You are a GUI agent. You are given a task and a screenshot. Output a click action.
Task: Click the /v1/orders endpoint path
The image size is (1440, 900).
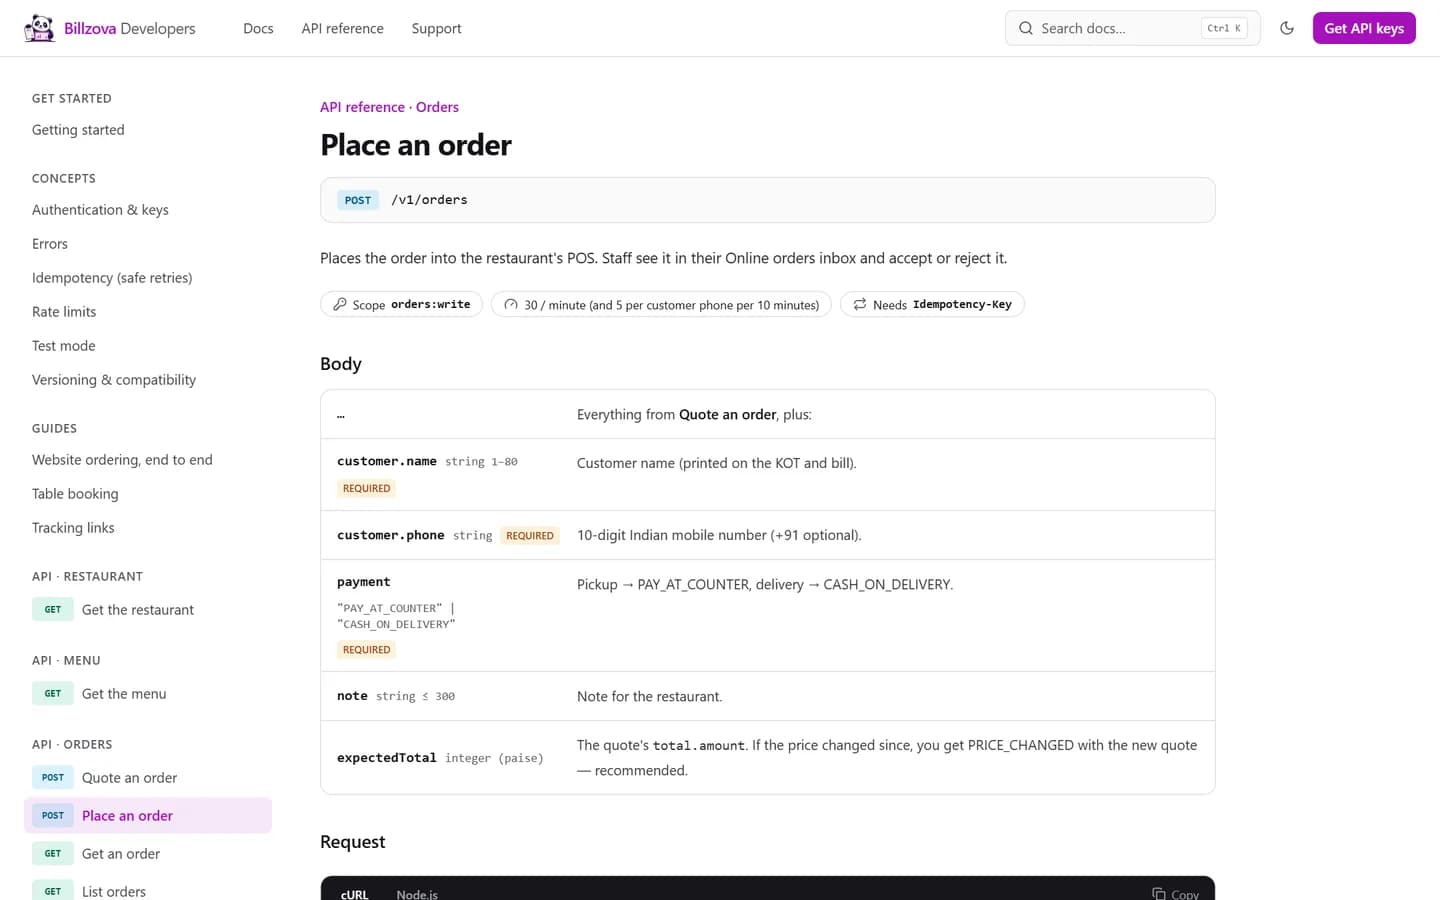tap(429, 200)
